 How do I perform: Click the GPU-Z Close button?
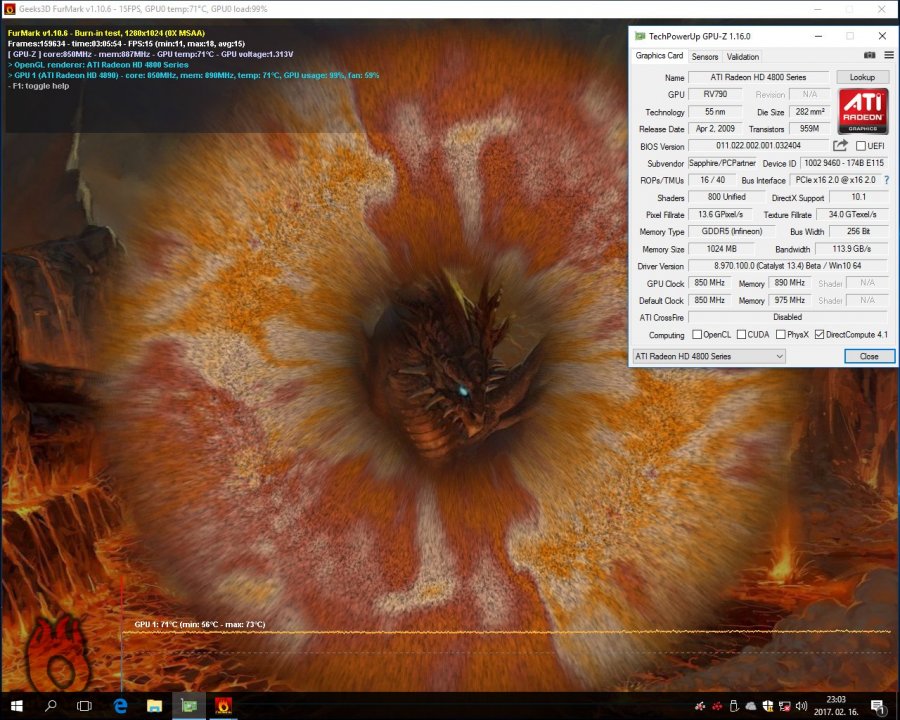(x=869, y=357)
